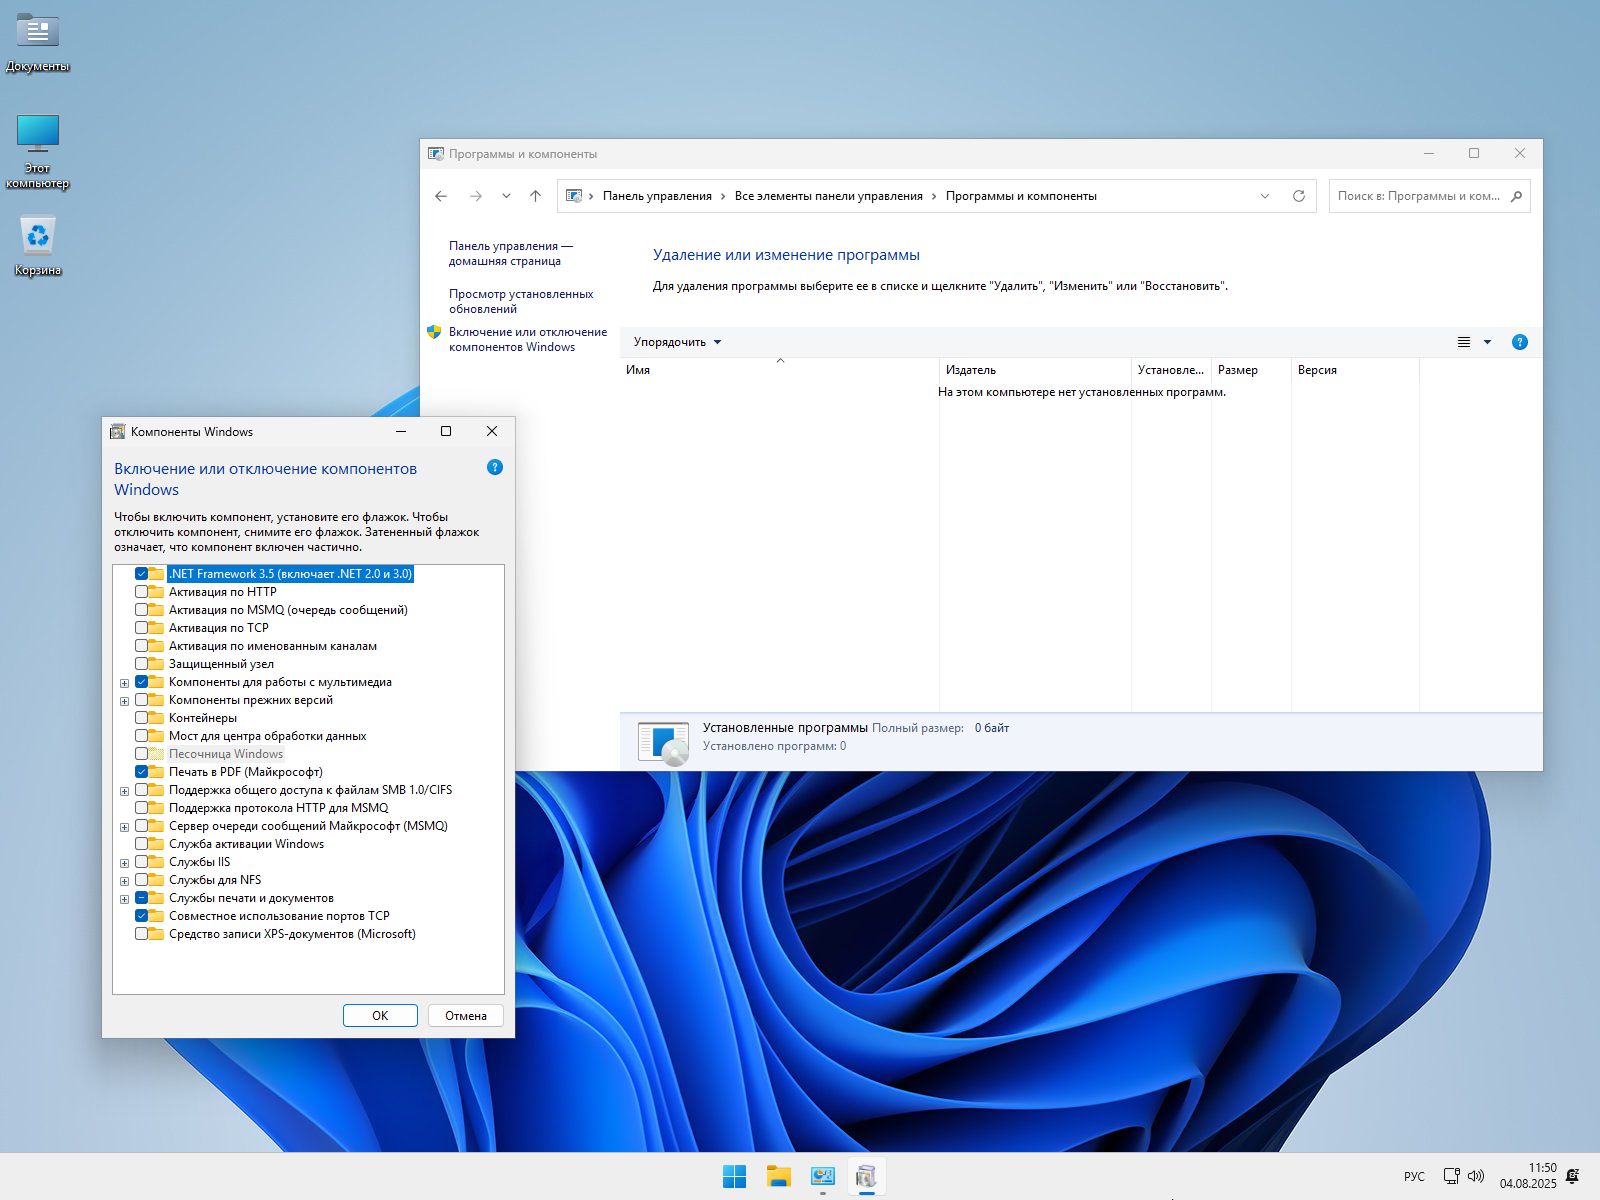Open the notification bell icon in tray
The image size is (1600, 1200).
1573,1176
